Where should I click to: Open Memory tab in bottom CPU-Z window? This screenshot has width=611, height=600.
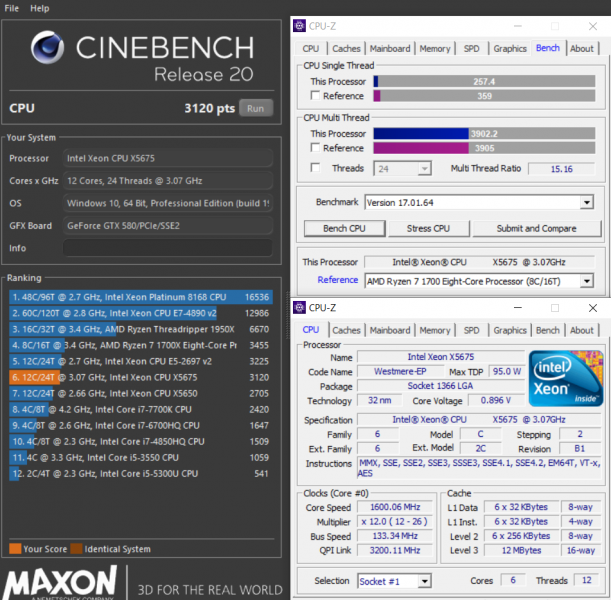click(x=435, y=330)
